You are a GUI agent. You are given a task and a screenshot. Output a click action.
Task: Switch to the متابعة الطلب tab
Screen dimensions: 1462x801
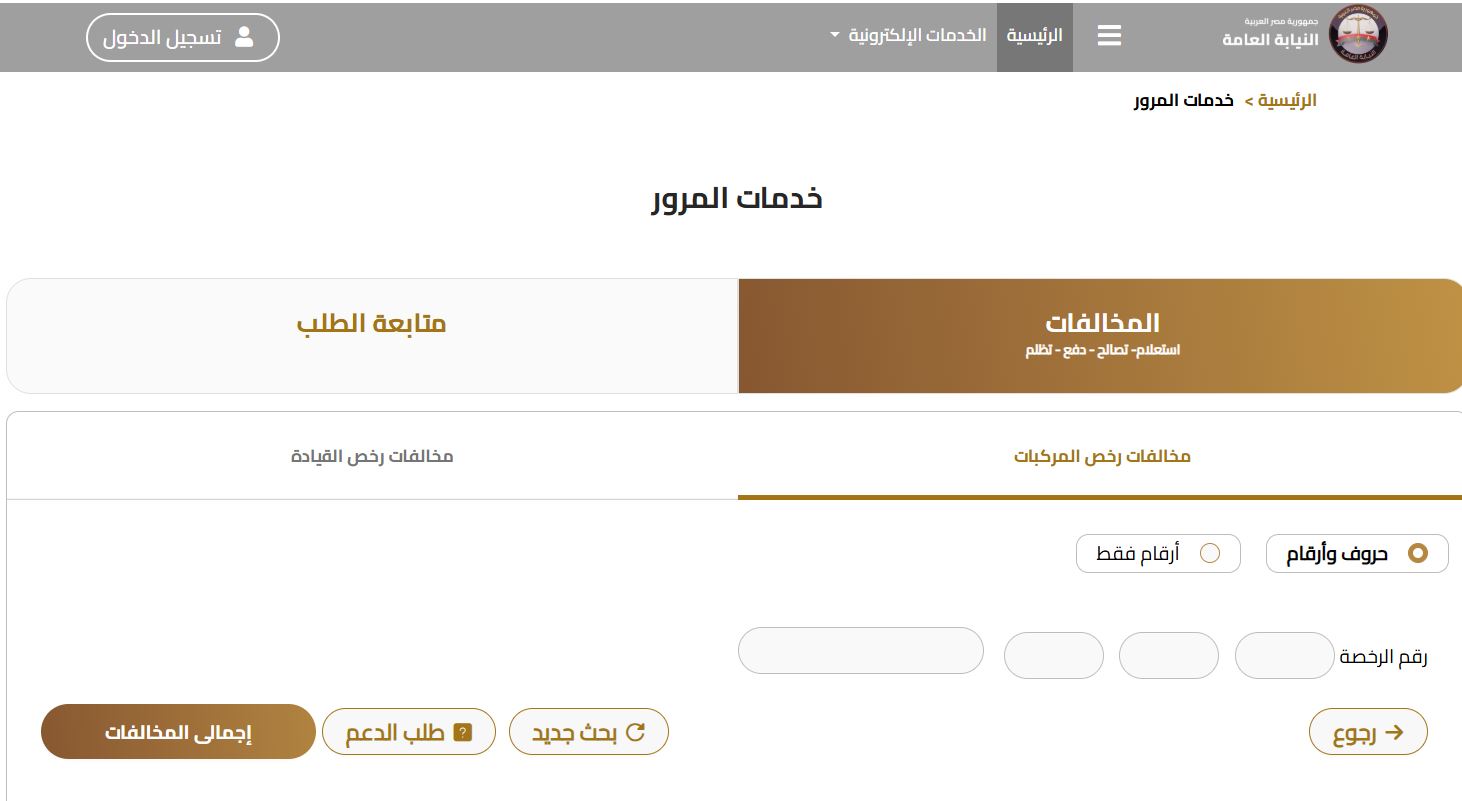pos(371,324)
